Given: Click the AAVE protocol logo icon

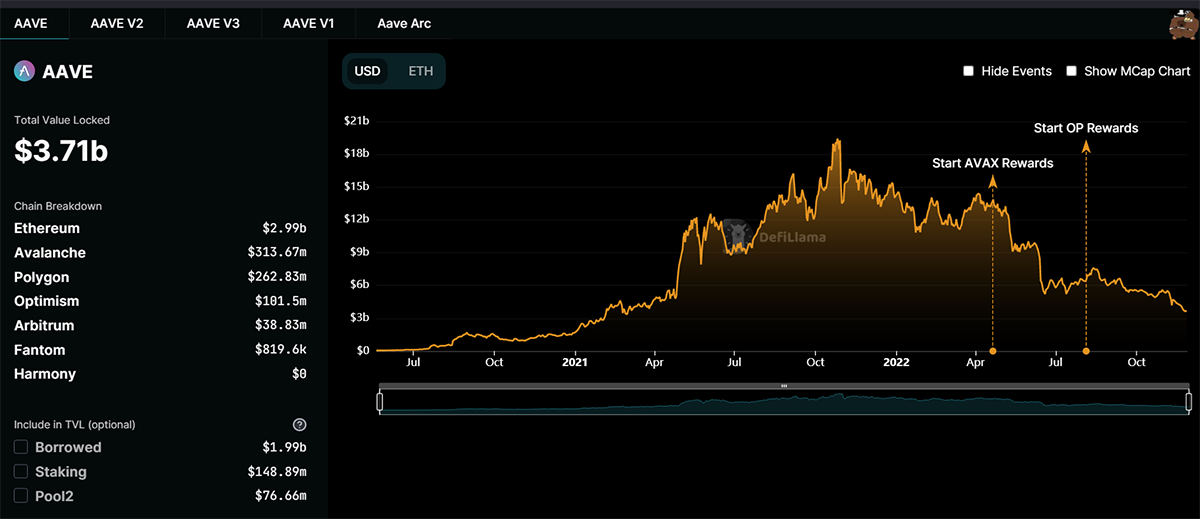Looking at the screenshot, I should (25, 71).
